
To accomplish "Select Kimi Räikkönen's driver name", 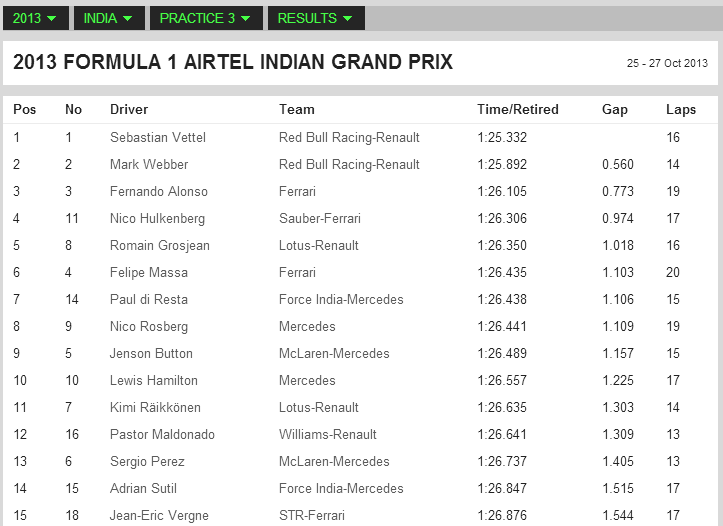I will pos(155,408).
